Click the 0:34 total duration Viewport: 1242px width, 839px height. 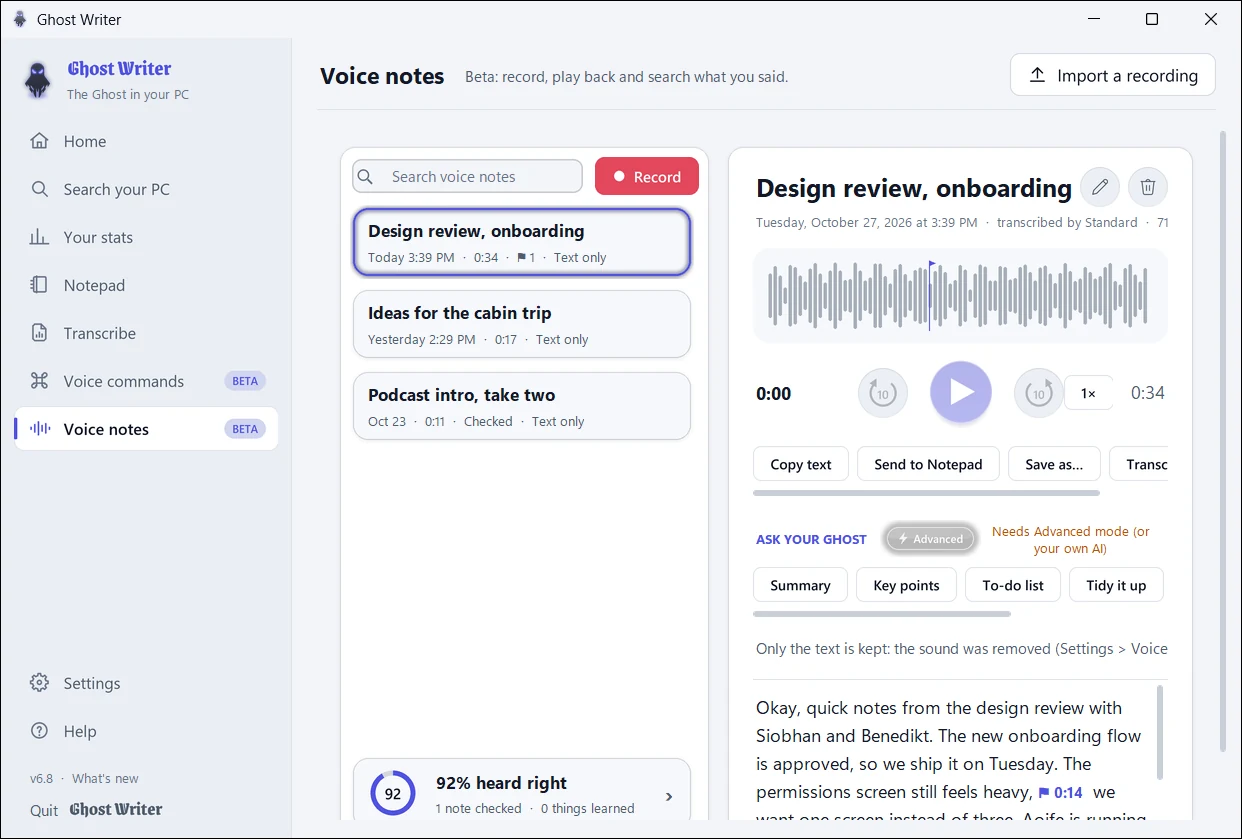pyautogui.click(x=1147, y=393)
